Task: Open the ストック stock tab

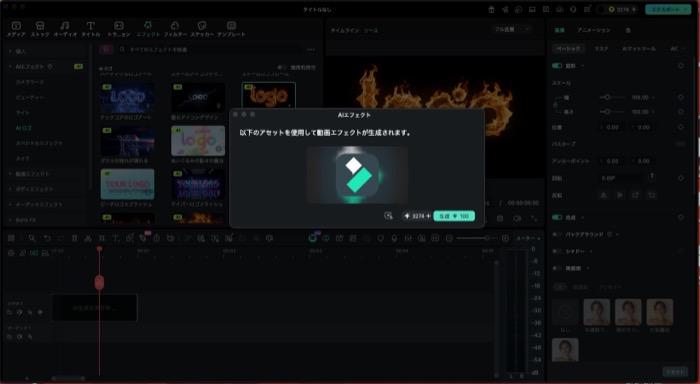Action: (40, 29)
